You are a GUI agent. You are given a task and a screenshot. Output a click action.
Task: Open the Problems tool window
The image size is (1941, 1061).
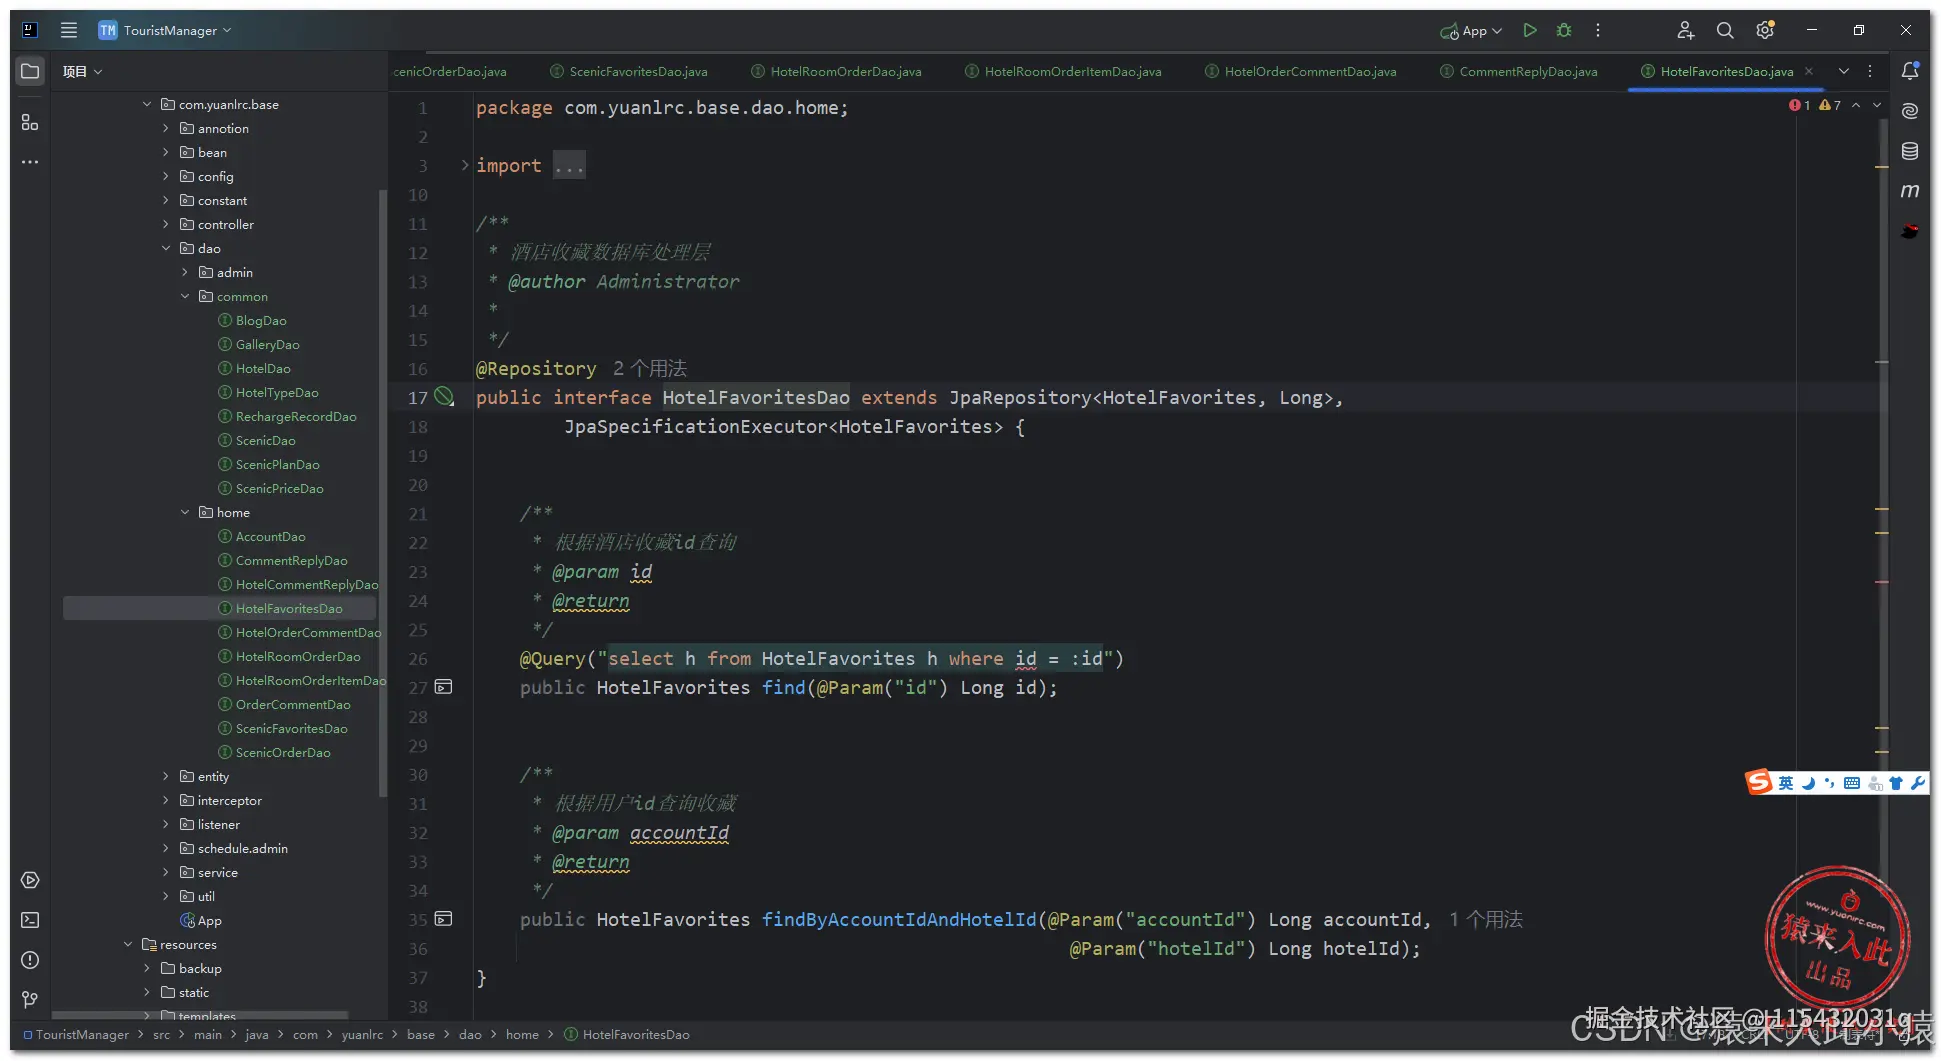[x=30, y=960]
